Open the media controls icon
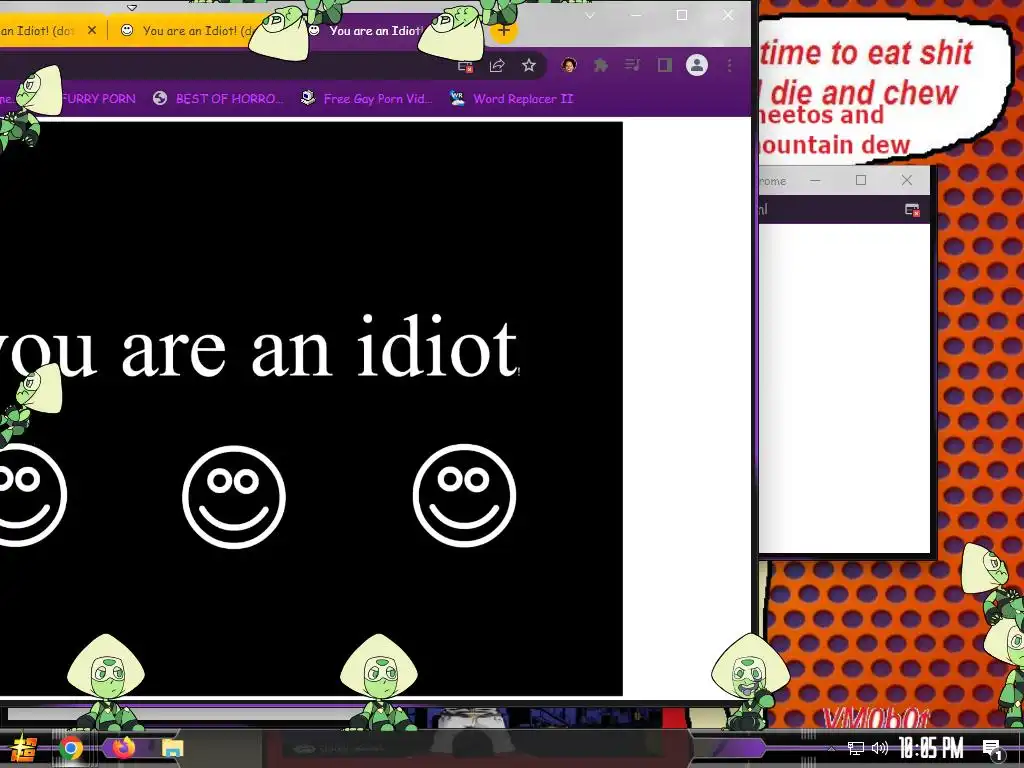Screen dimensions: 1024x768 pos(632,65)
